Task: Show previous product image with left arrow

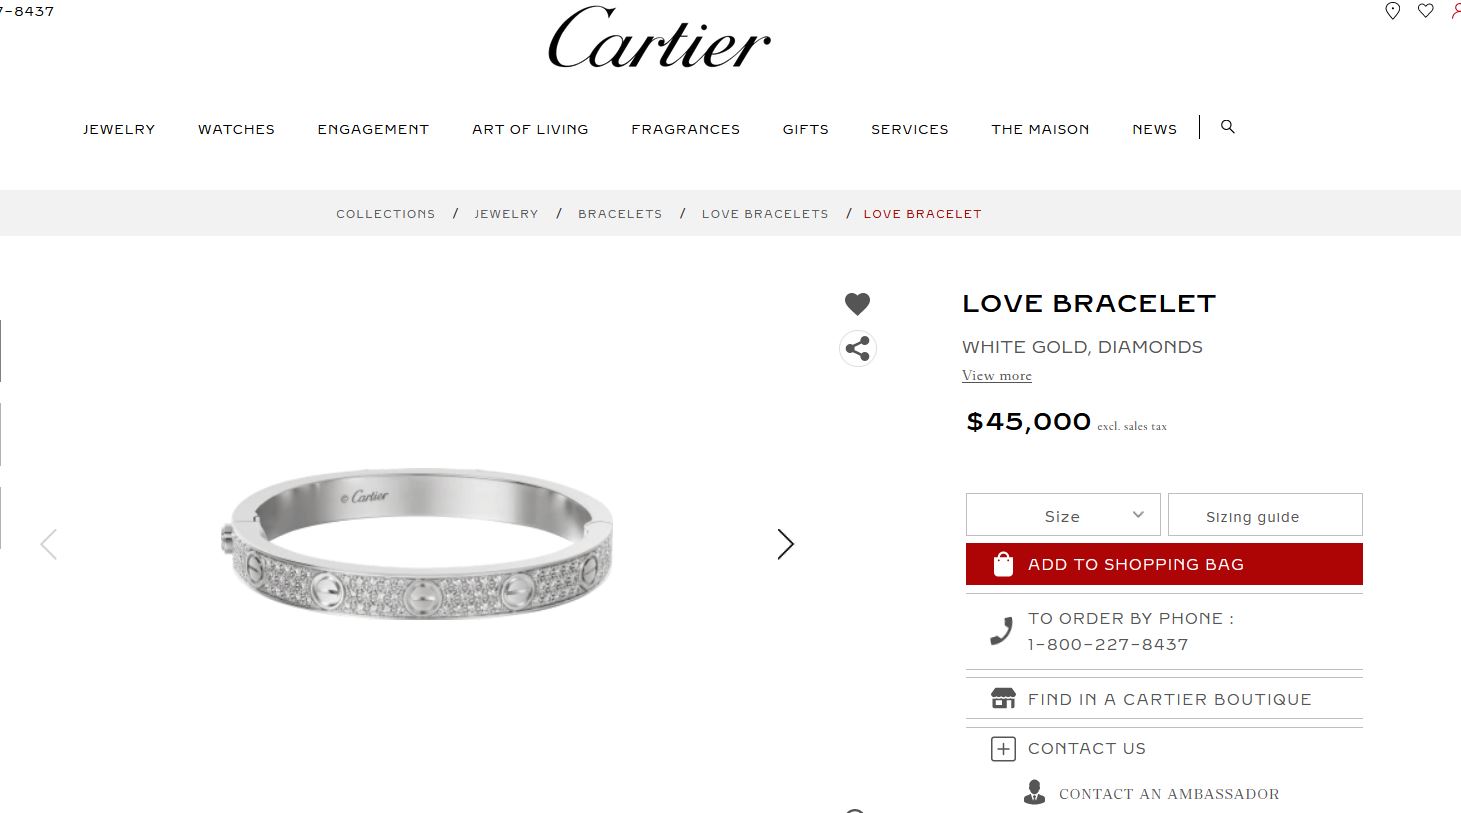Action: [48, 544]
